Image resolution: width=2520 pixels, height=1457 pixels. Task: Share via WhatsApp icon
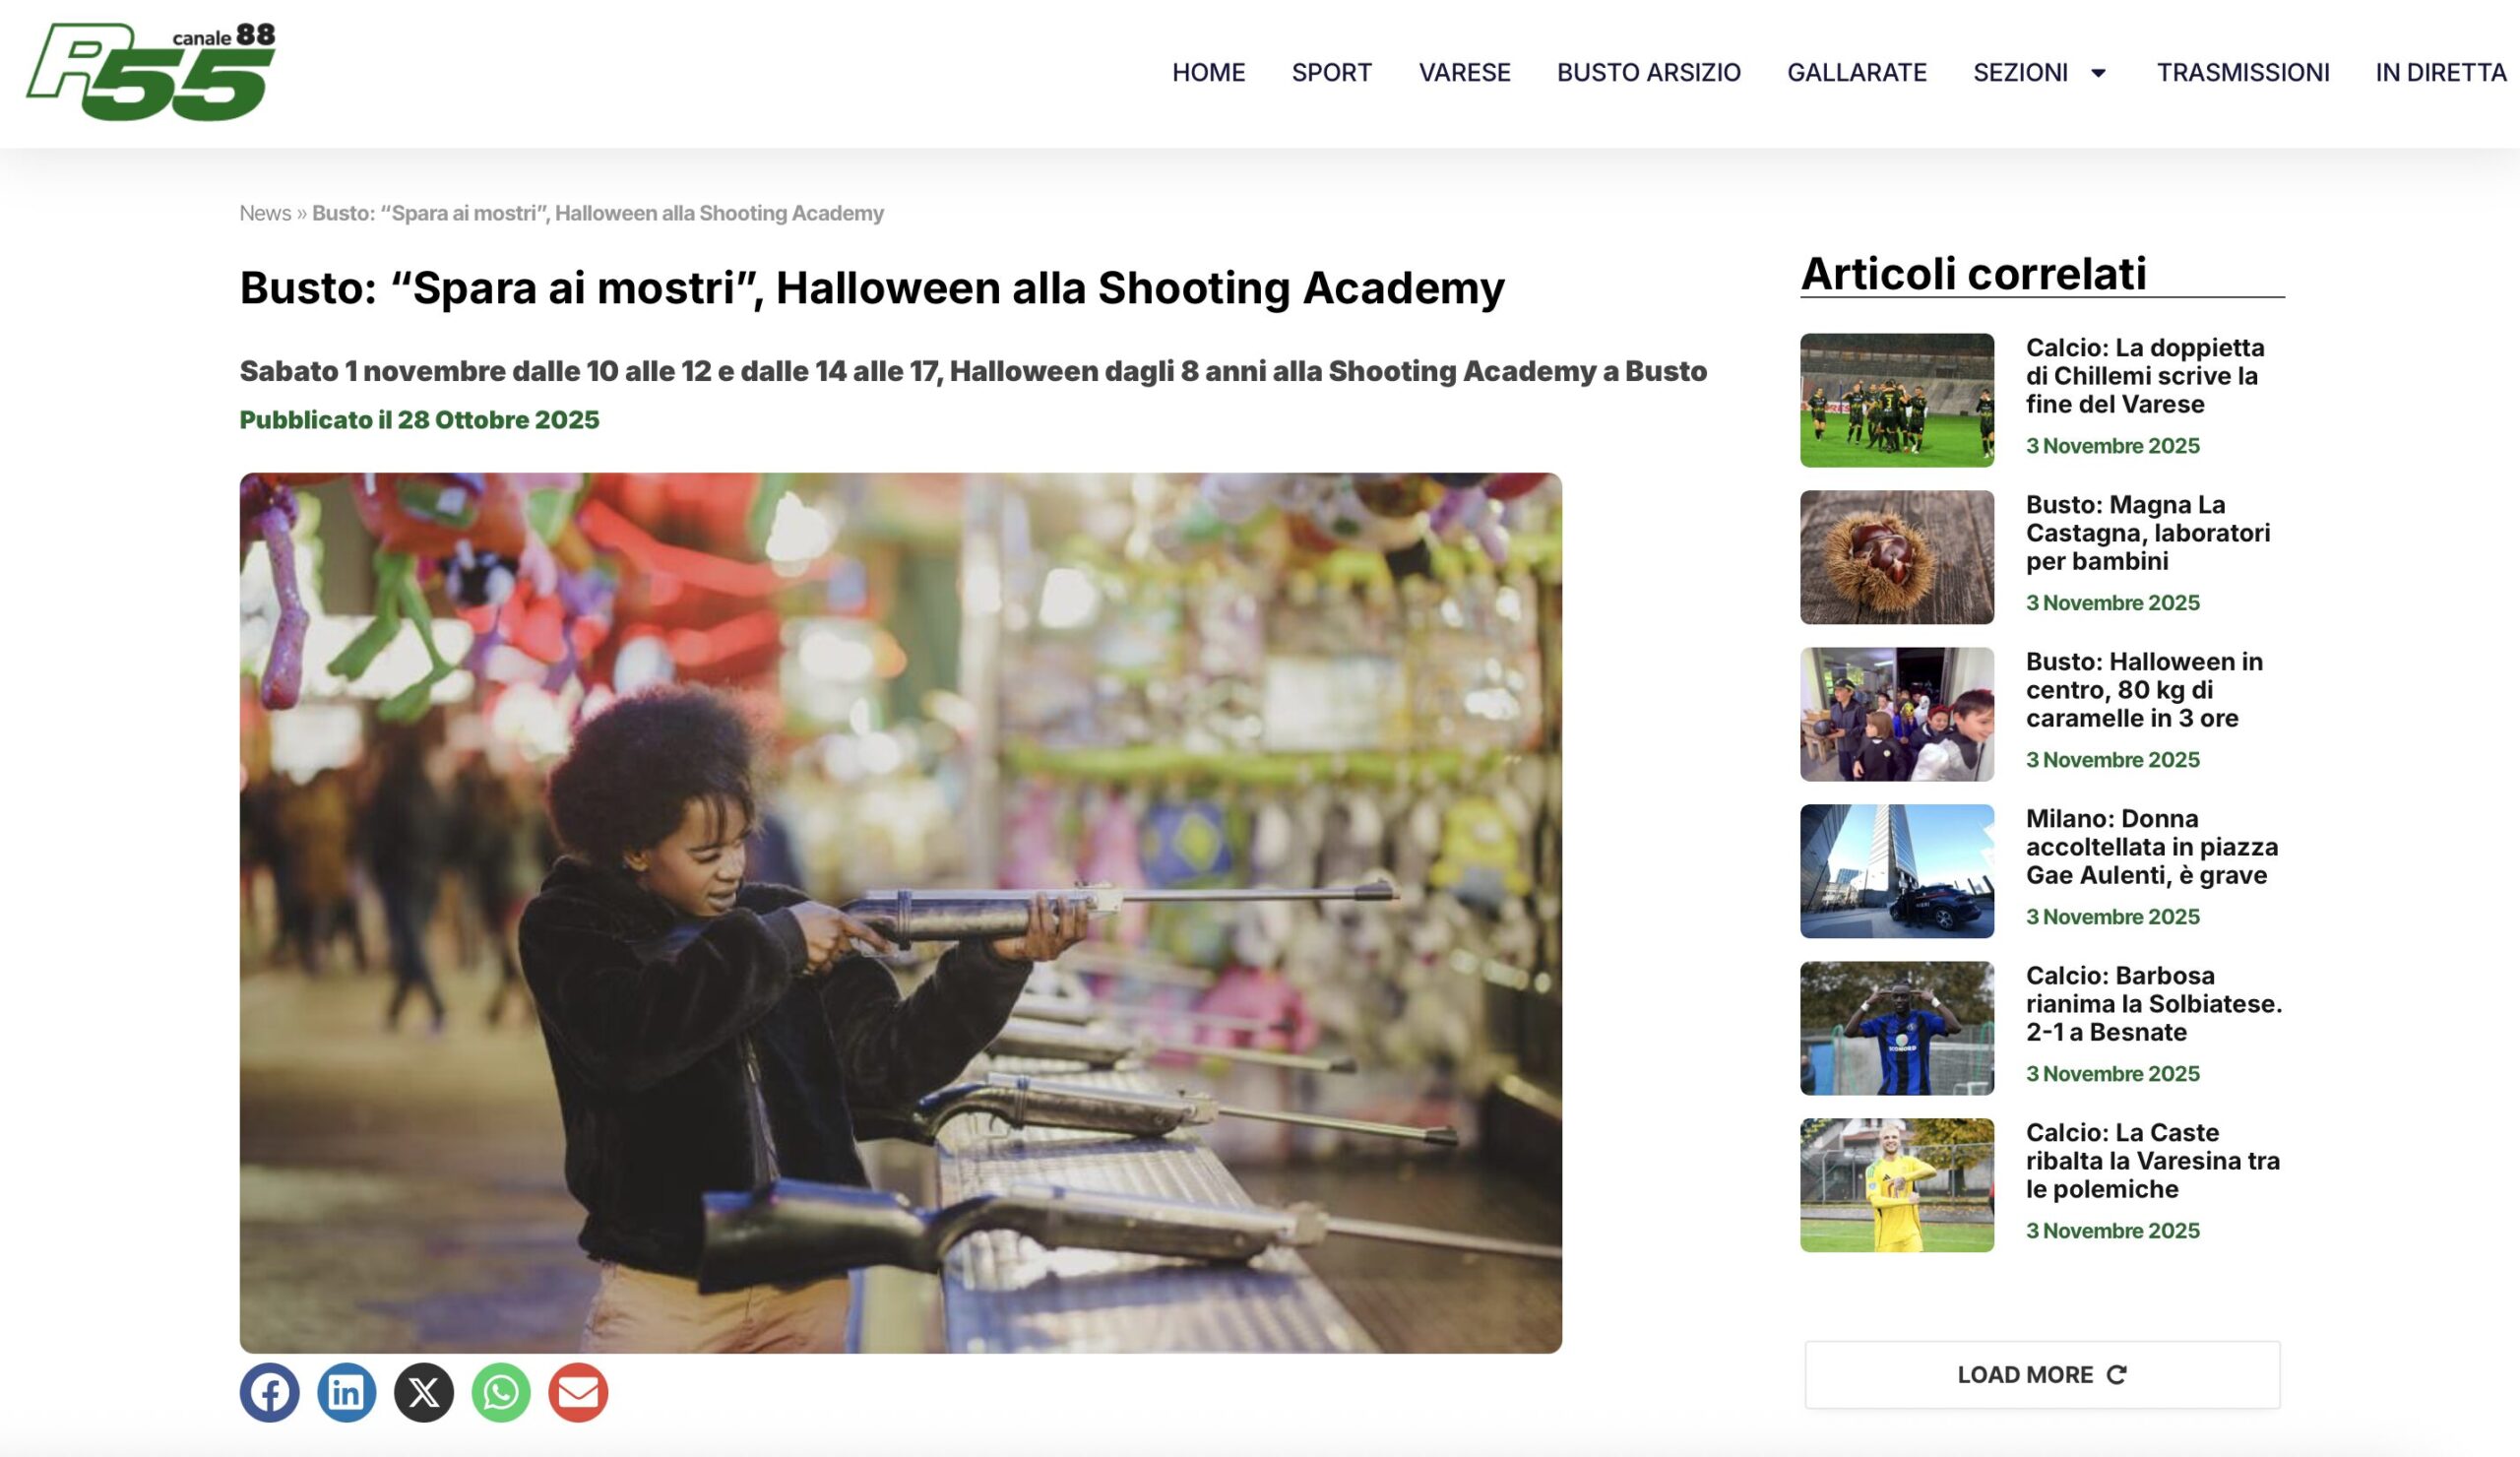point(501,1392)
